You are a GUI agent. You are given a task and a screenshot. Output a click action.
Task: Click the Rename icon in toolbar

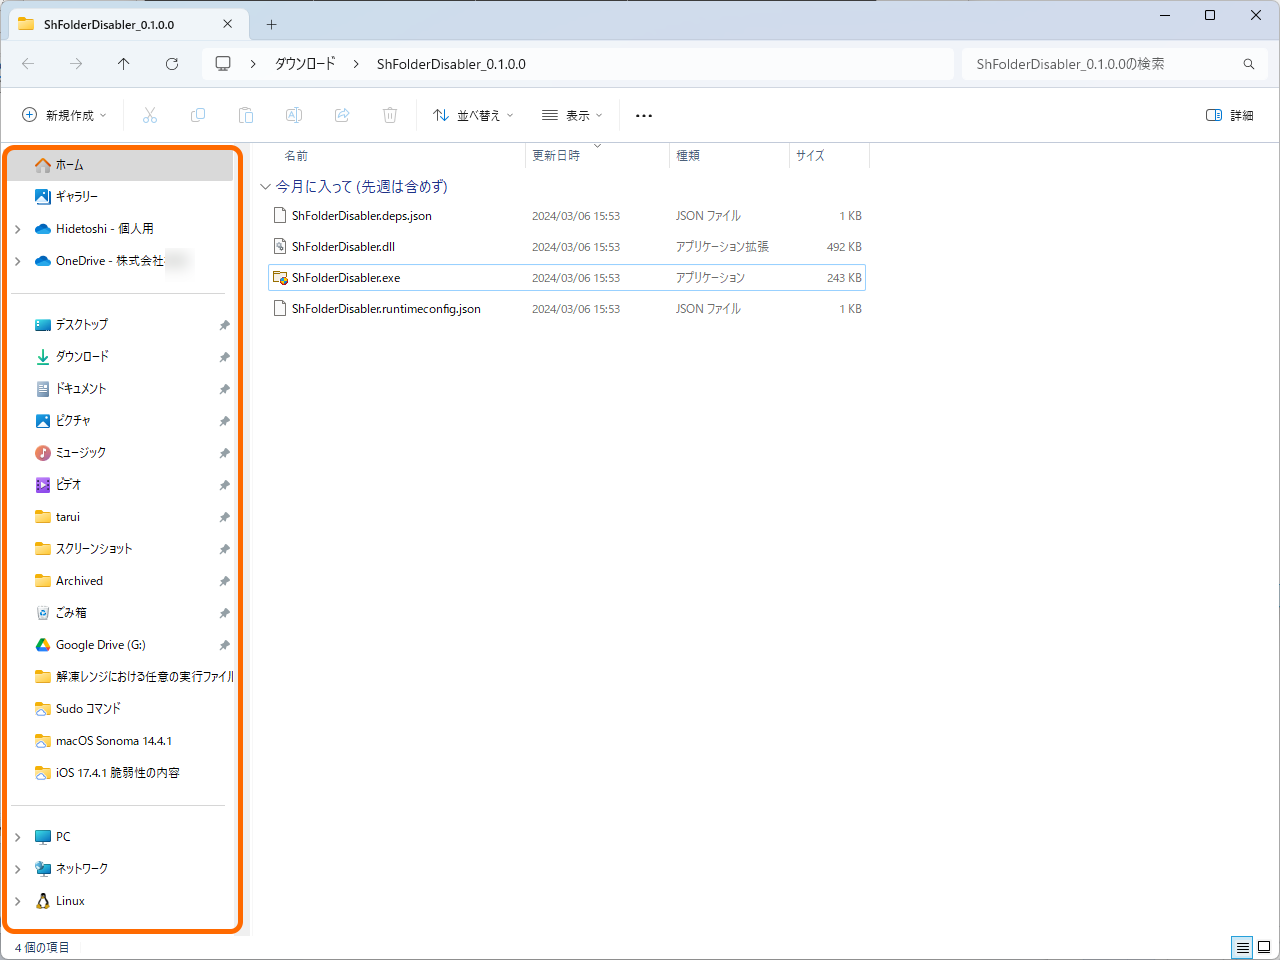click(294, 116)
